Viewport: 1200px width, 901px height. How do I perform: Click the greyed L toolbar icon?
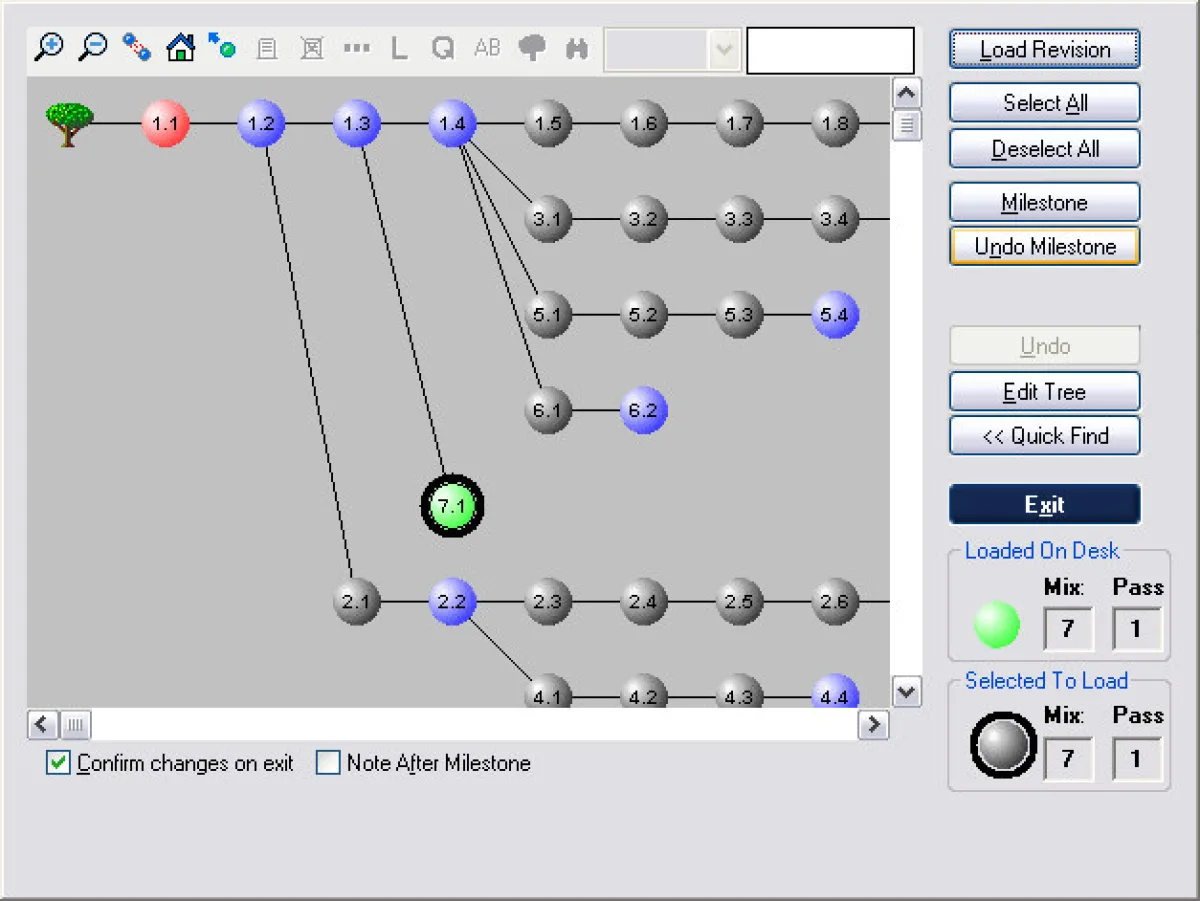[399, 48]
